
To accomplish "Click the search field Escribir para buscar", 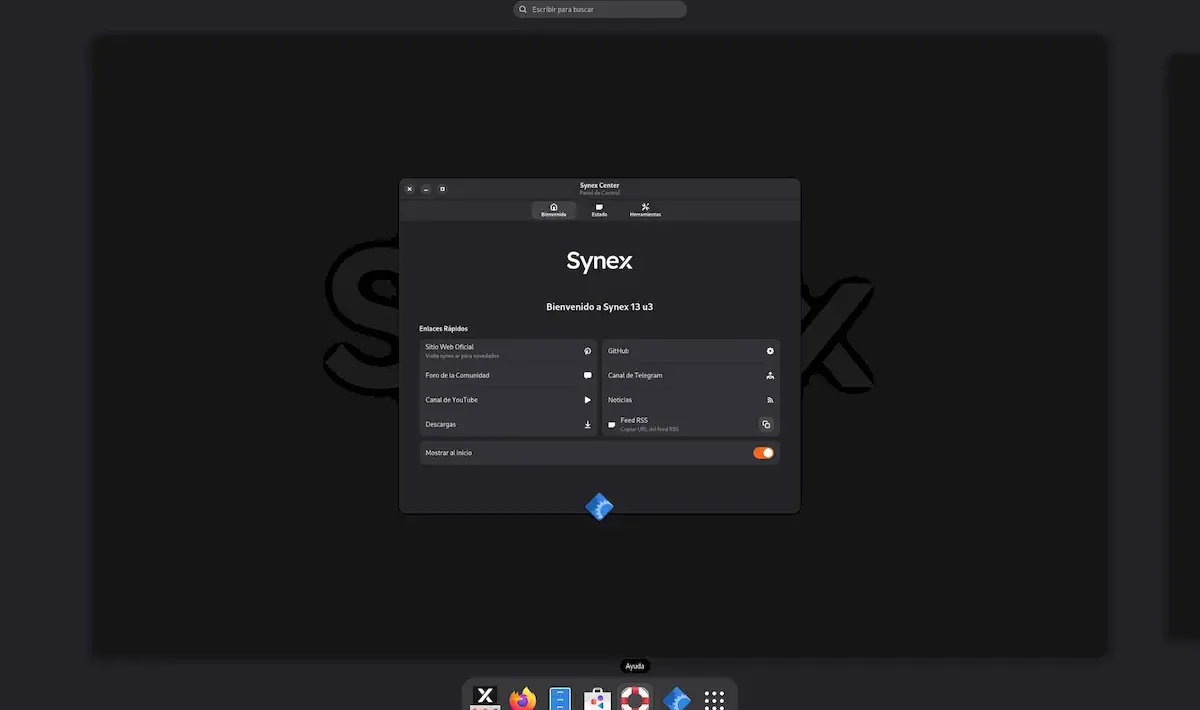I will (600, 9).
